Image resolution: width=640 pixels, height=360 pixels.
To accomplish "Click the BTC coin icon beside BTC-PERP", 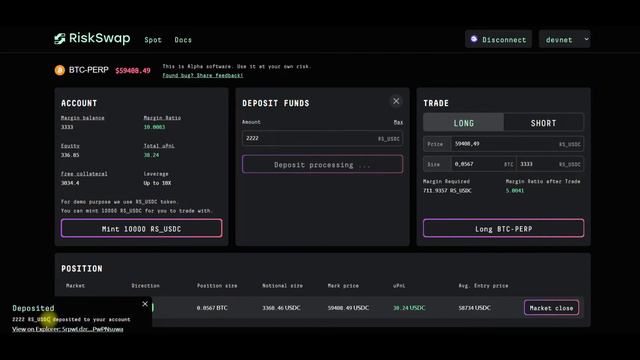I will click(60, 70).
